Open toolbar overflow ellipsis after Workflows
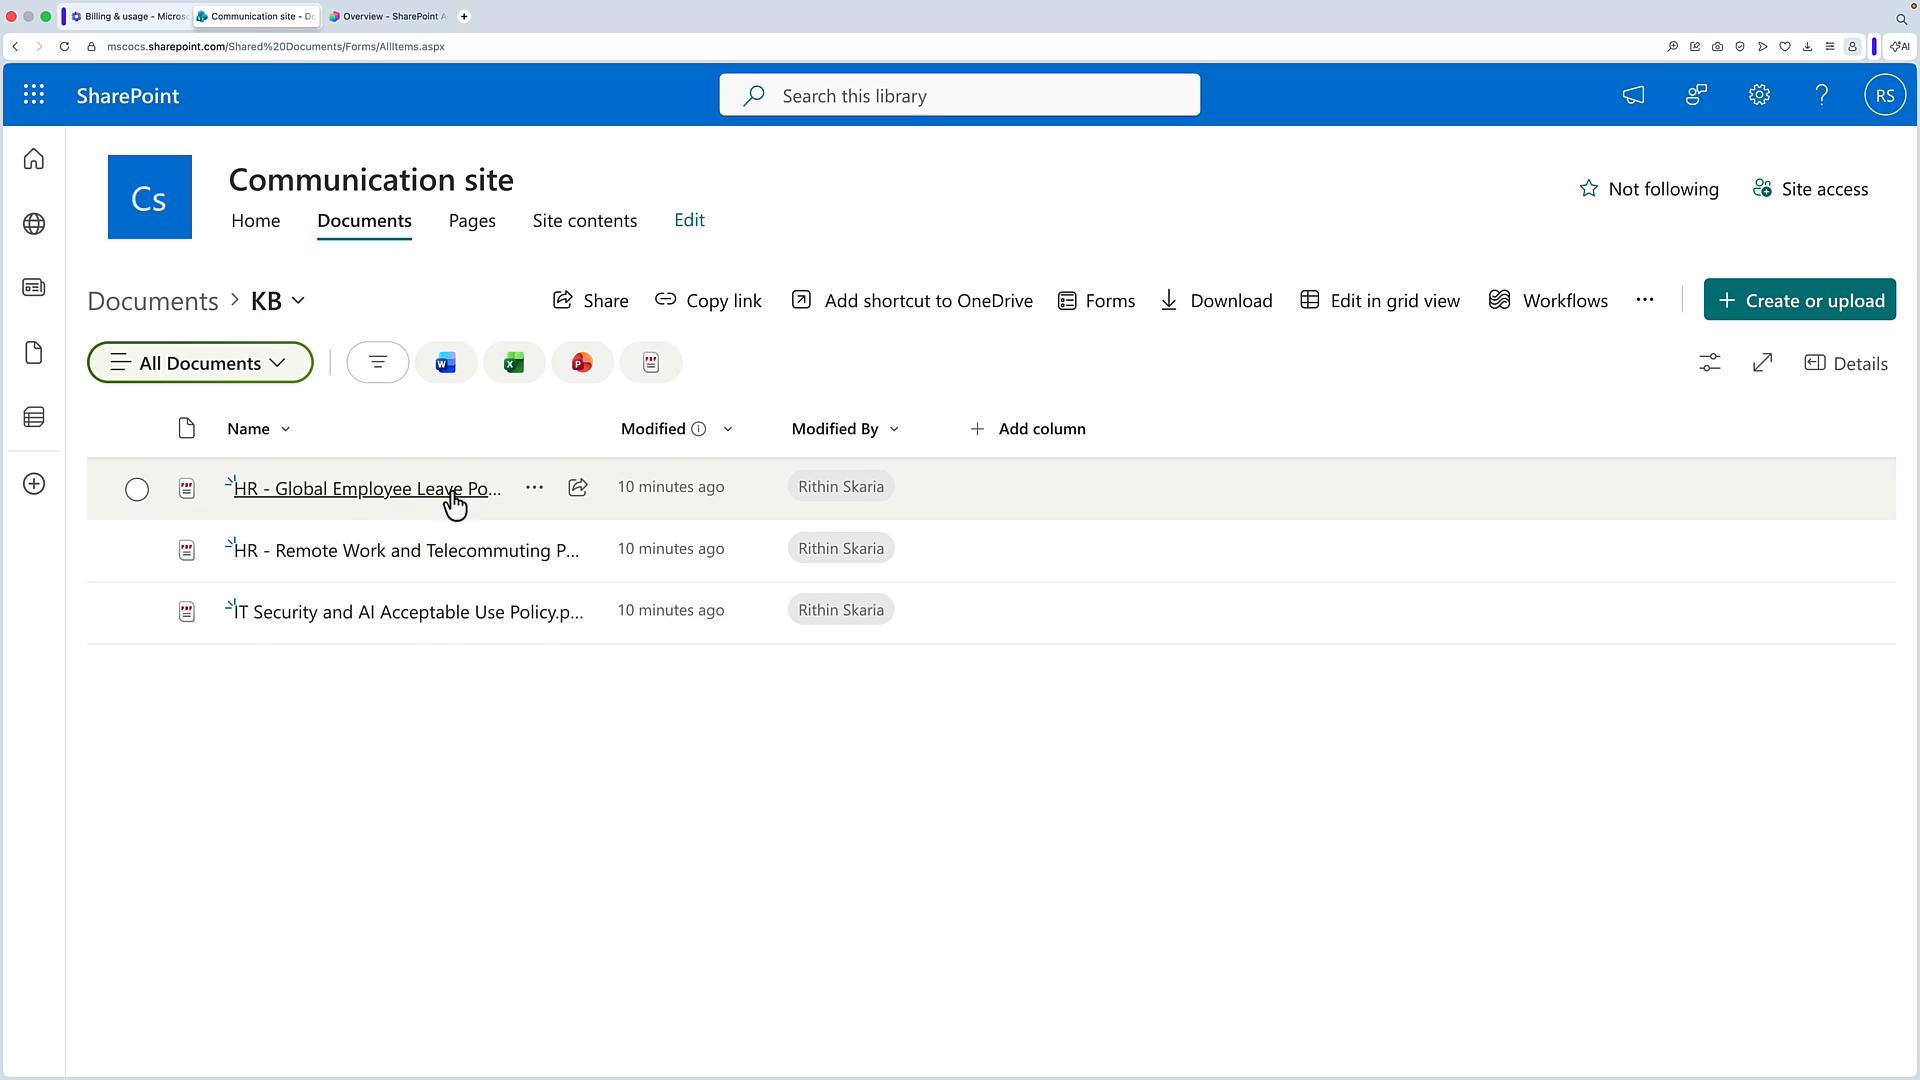This screenshot has width=1920, height=1080. [x=1645, y=300]
